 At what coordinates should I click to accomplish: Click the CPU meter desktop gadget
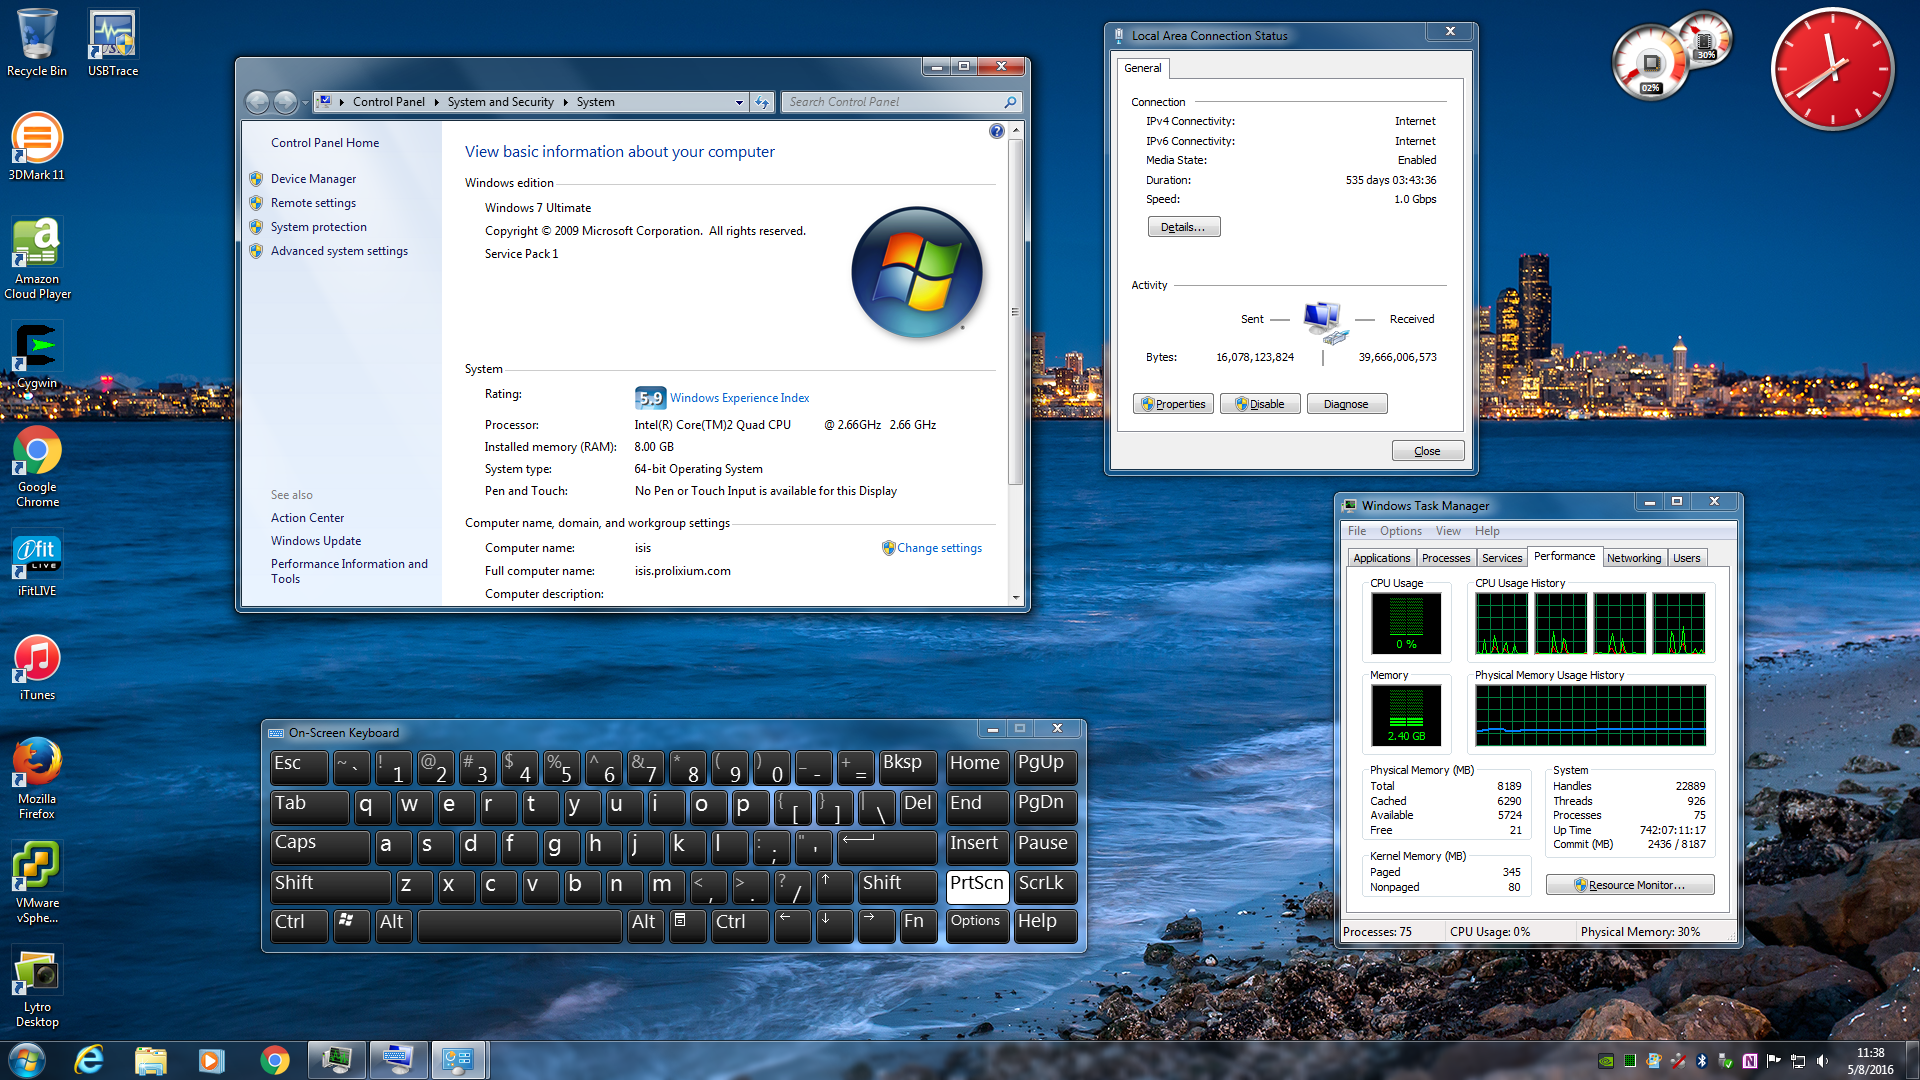1670,58
